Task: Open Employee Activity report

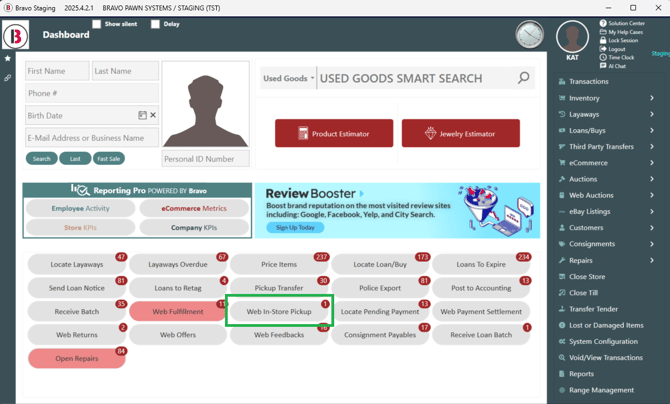Action: (80, 208)
